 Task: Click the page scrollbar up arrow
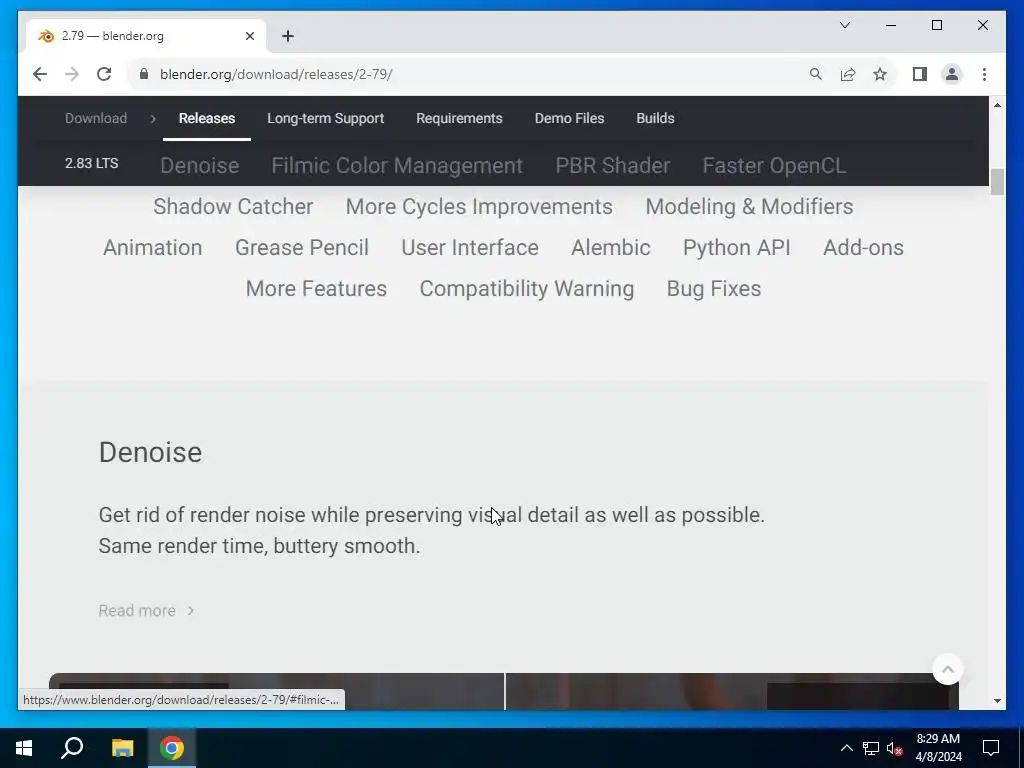(x=997, y=105)
